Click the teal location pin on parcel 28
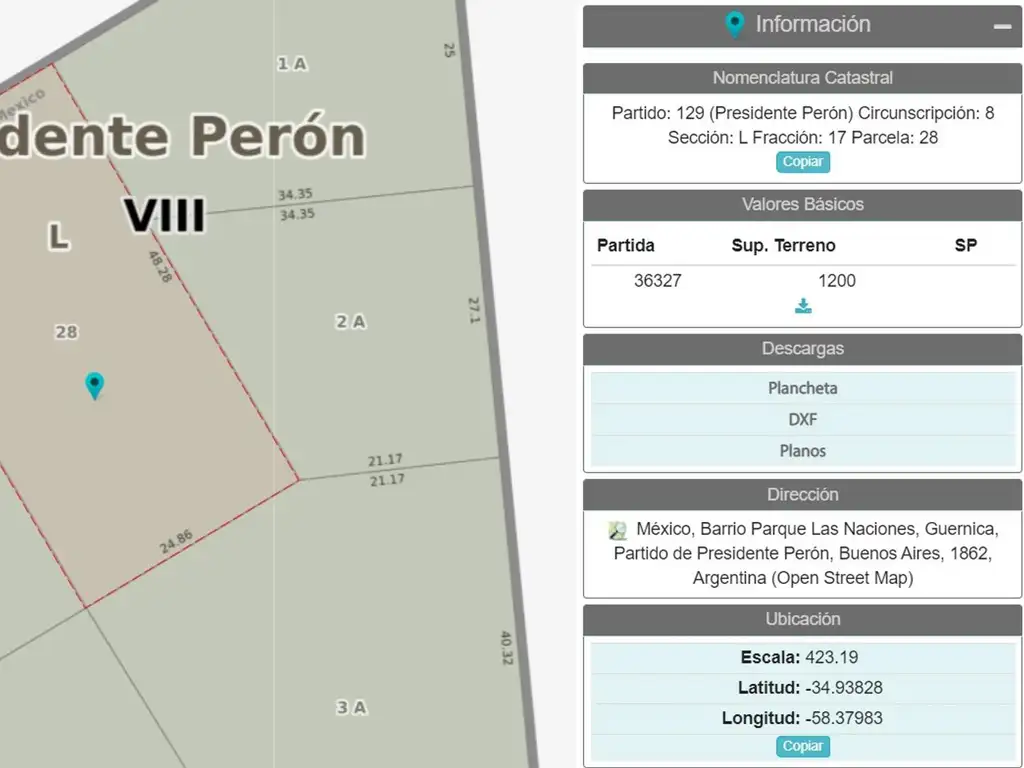 click(x=94, y=384)
